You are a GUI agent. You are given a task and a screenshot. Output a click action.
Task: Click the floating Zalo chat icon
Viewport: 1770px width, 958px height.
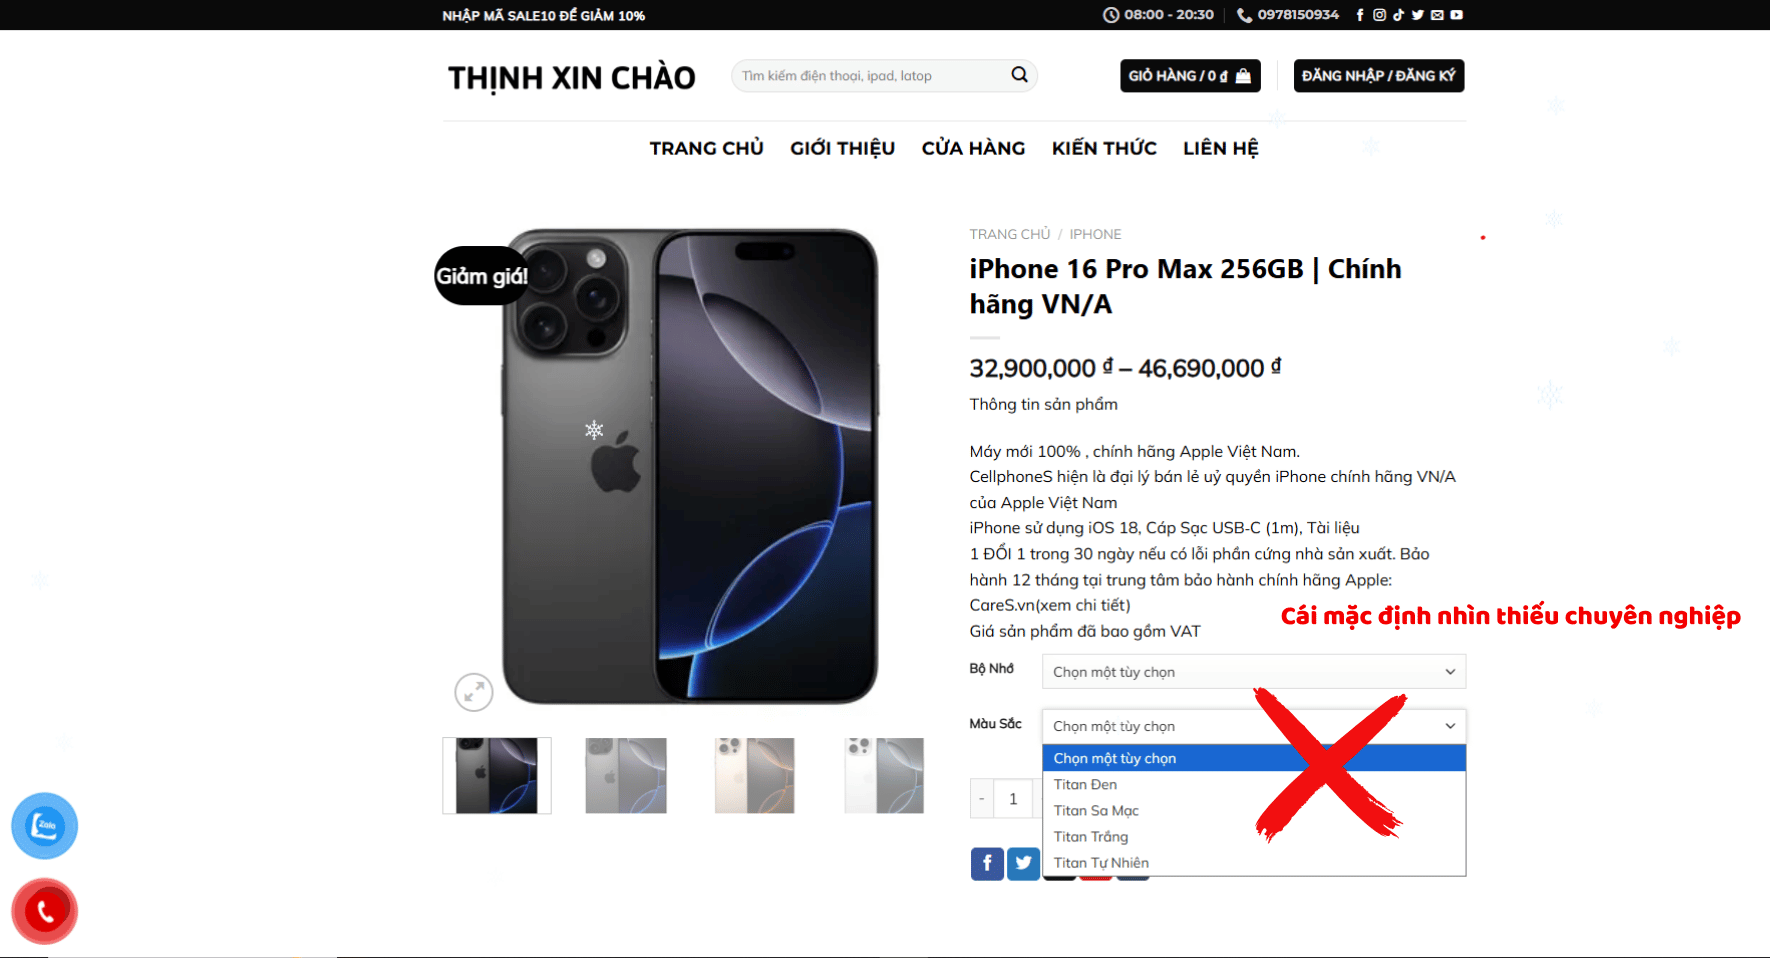pos(44,826)
